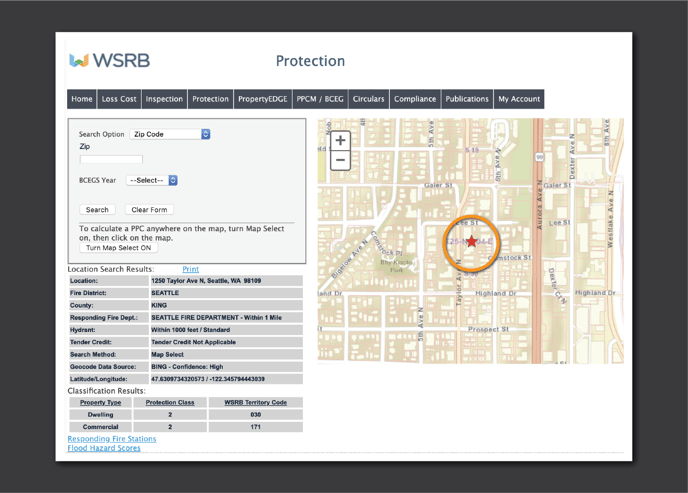Image resolution: width=688 pixels, height=493 pixels.
Task: Turn Map Select ON
Action: (118, 248)
